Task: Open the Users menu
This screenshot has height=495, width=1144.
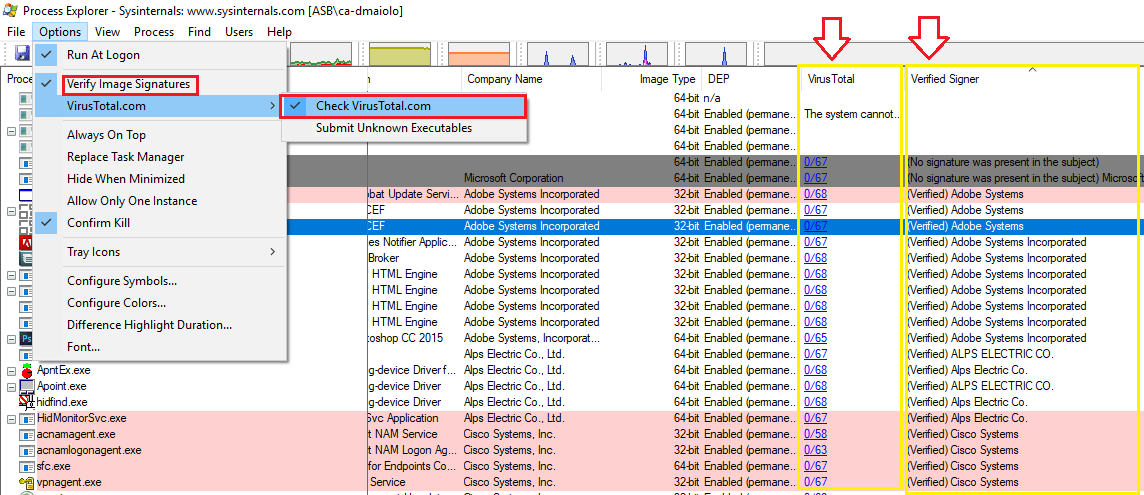Action: tap(239, 32)
